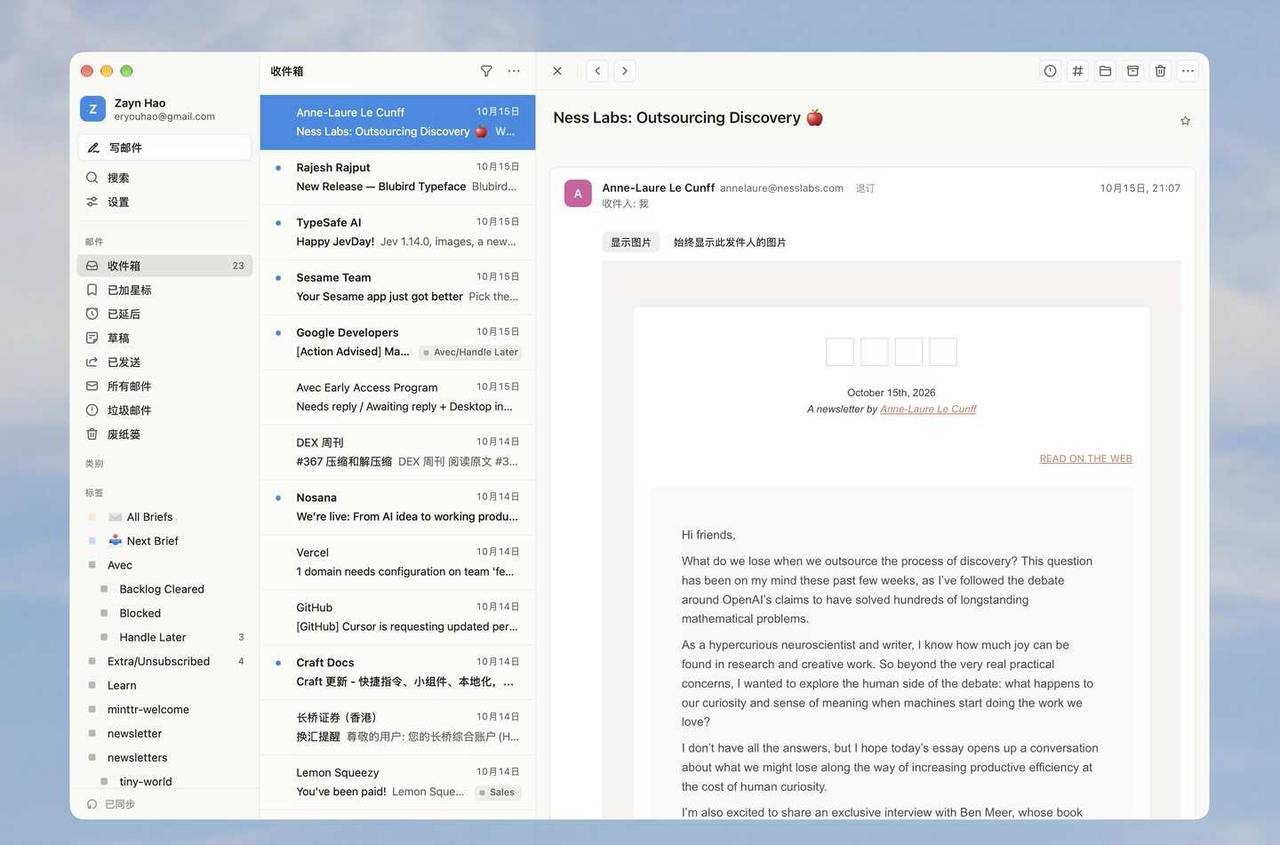Open the READ ON THE WEB link
The height and width of the screenshot is (845, 1280).
coord(1086,459)
